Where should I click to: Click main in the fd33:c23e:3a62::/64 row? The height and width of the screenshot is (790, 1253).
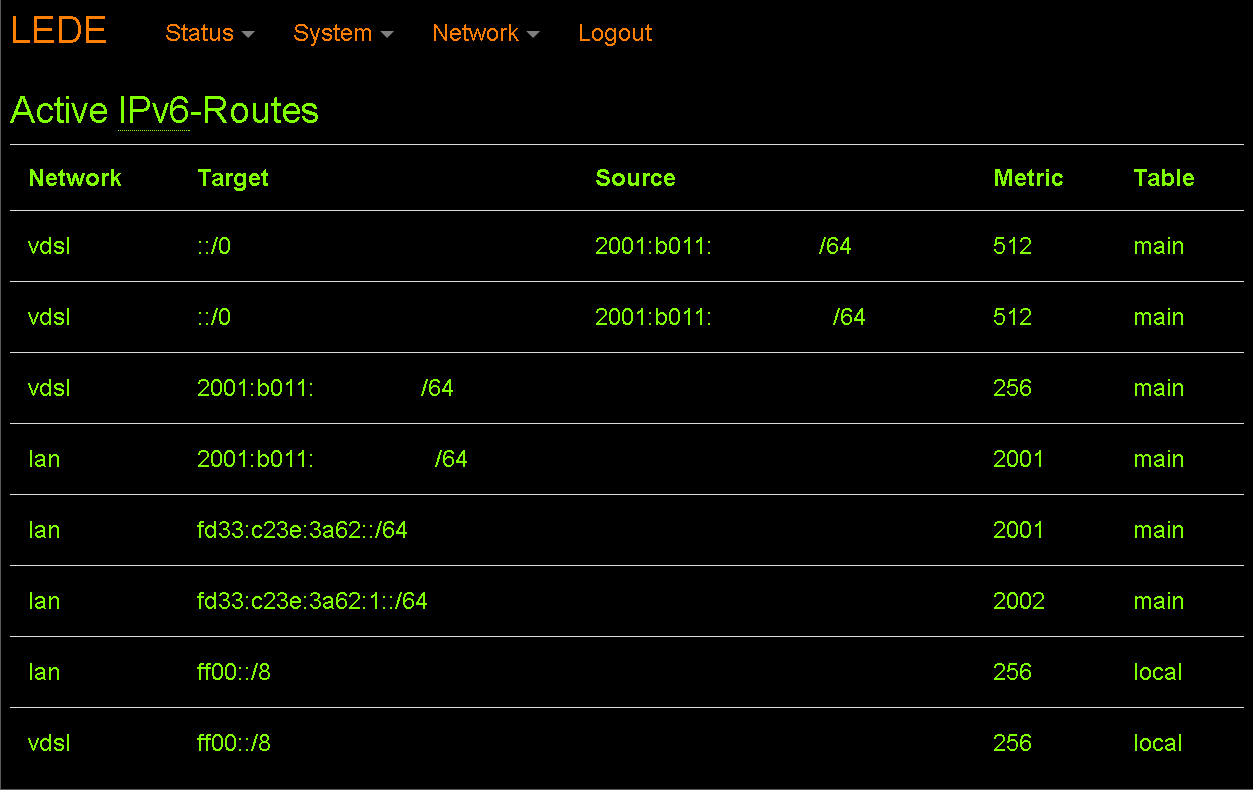pos(1158,530)
